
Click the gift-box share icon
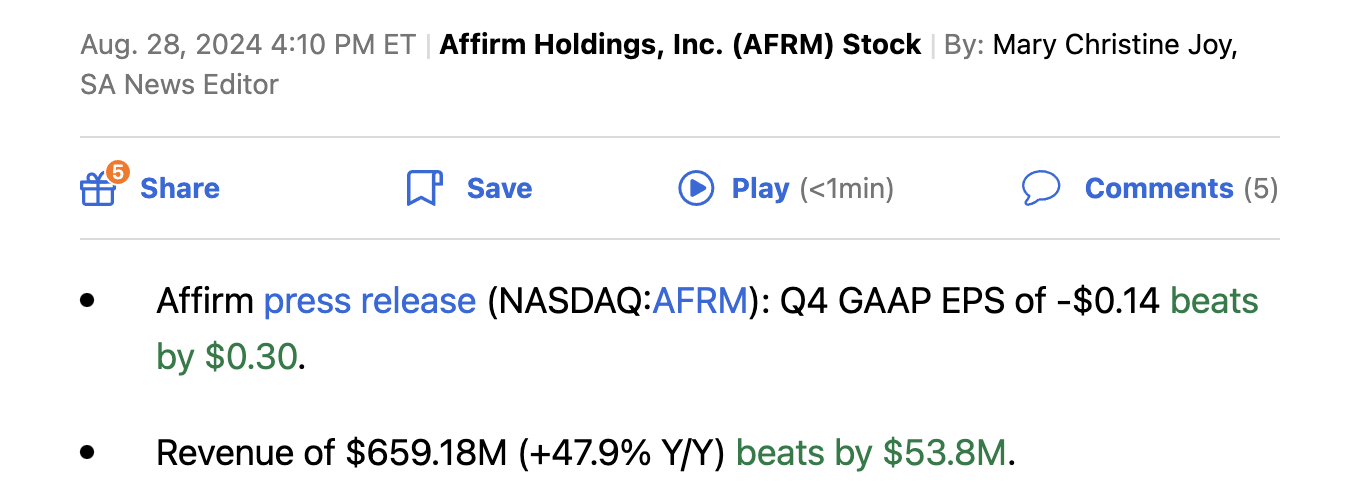(98, 190)
